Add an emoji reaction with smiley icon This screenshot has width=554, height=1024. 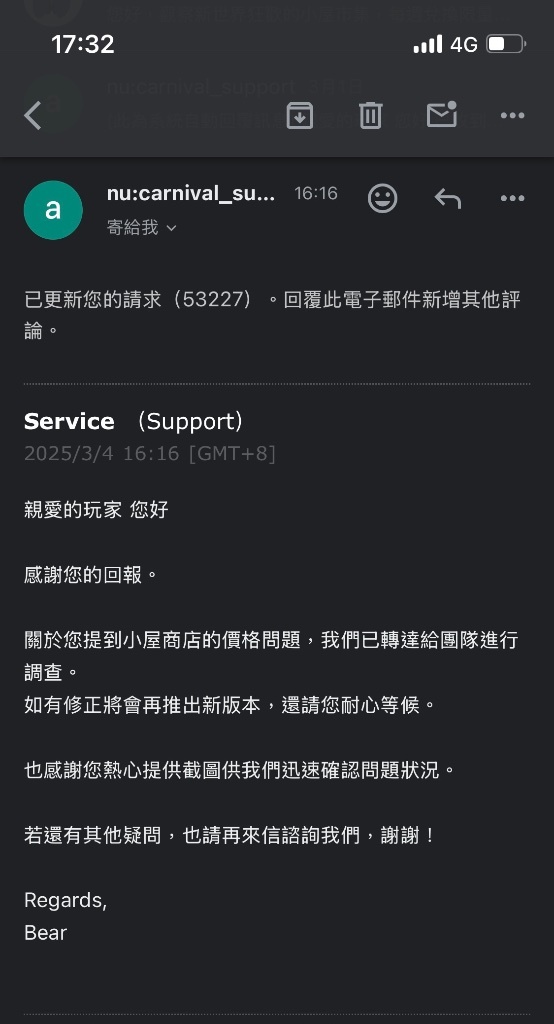[x=383, y=198]
